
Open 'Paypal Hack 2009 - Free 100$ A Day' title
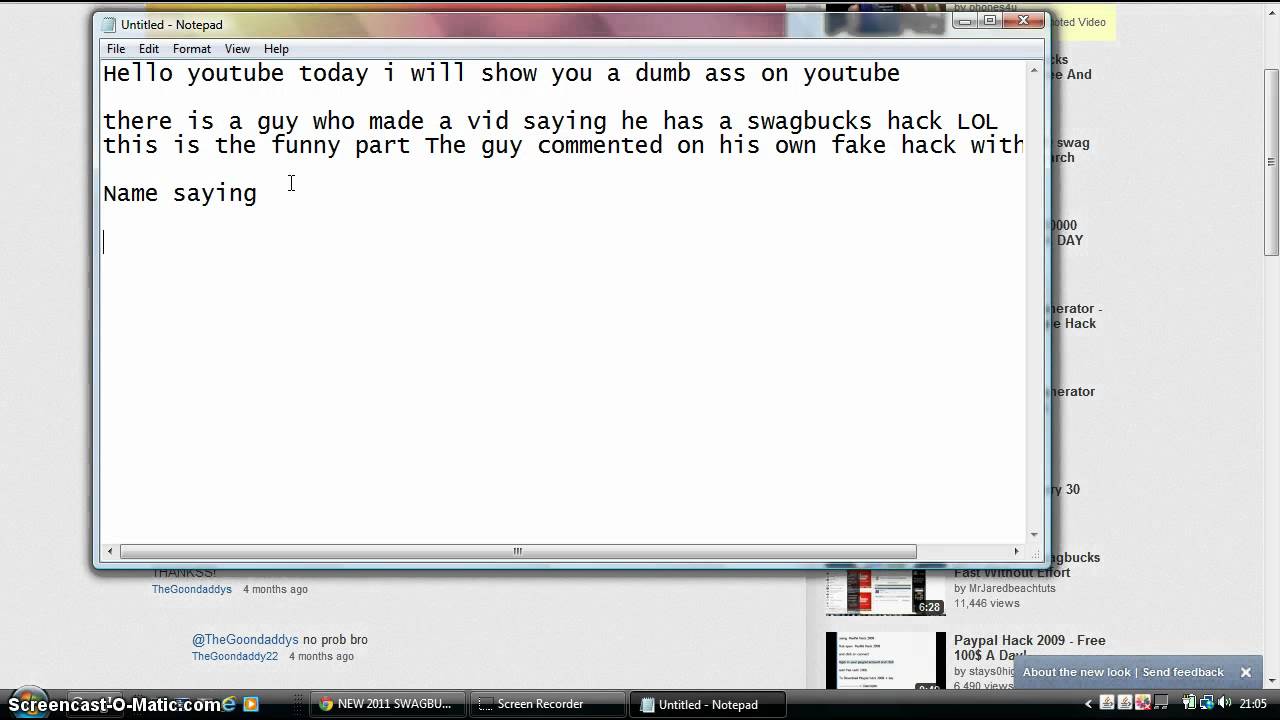pyautogui.click(x=1029, y=648)
